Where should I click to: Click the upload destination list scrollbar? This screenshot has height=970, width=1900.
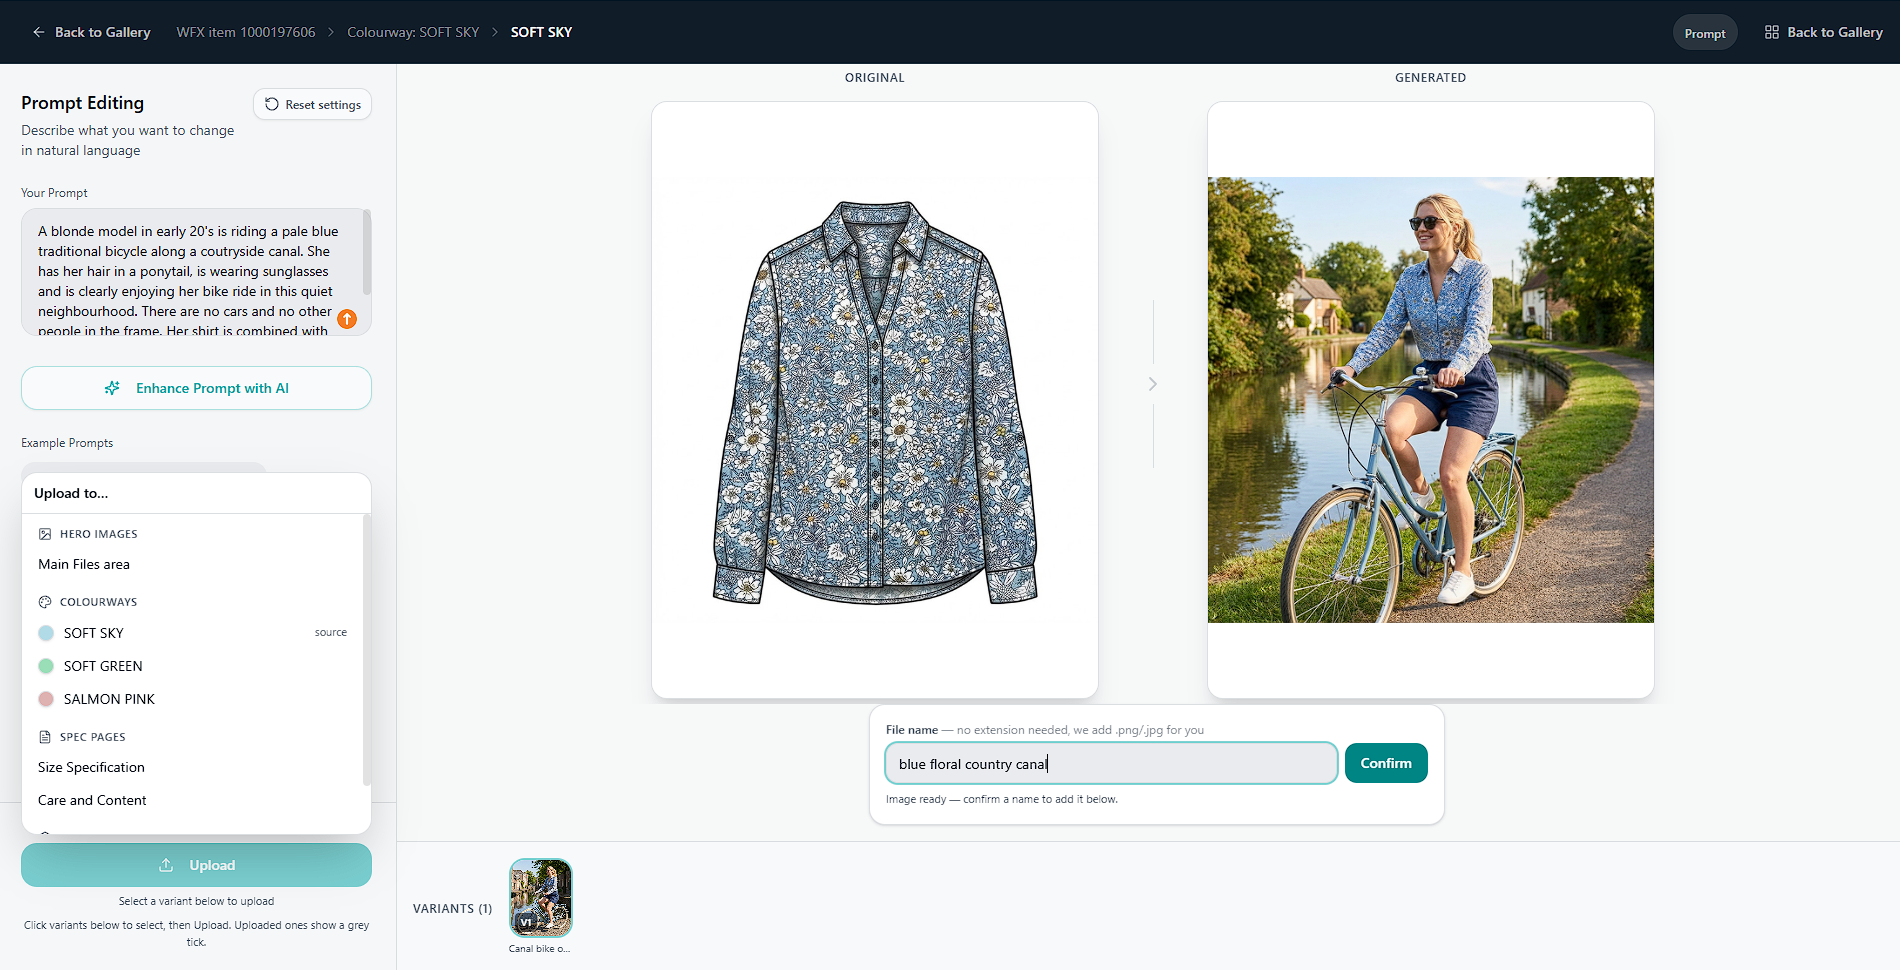pos(367,650)
